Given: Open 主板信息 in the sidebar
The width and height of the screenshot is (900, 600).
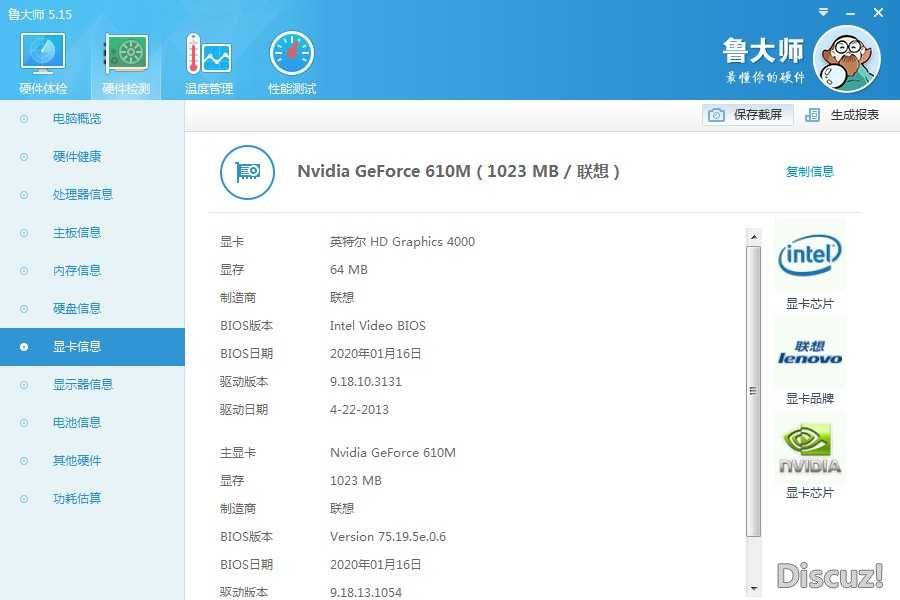Looking at the screenshot, I should [x=92, y=233].
